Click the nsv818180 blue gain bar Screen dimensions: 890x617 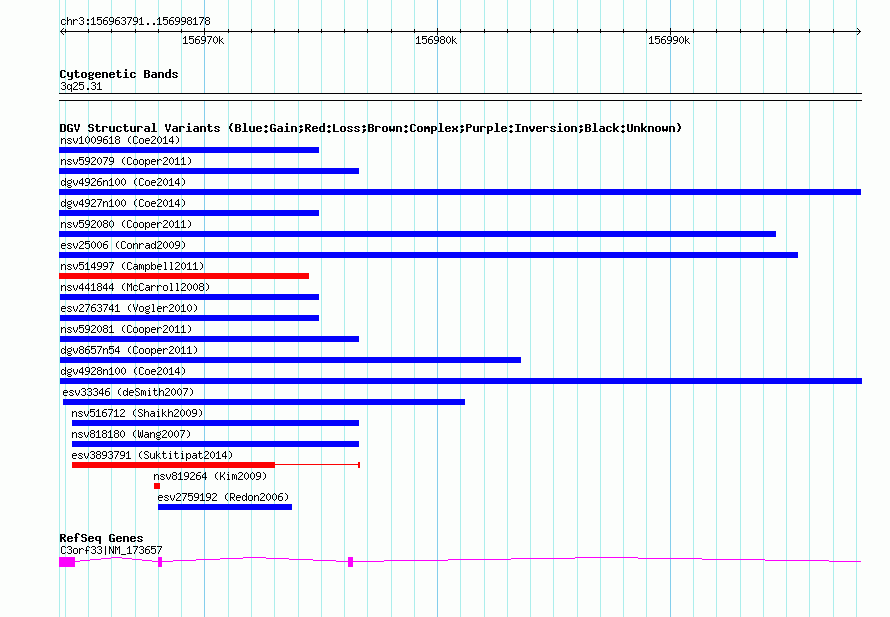tap(215, 444)
